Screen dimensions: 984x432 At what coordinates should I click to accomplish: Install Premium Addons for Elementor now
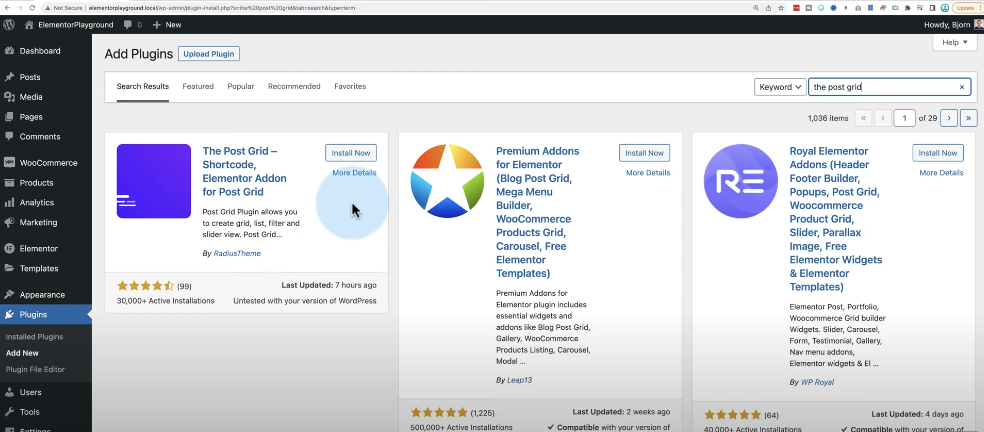click(x=644, y=153)
